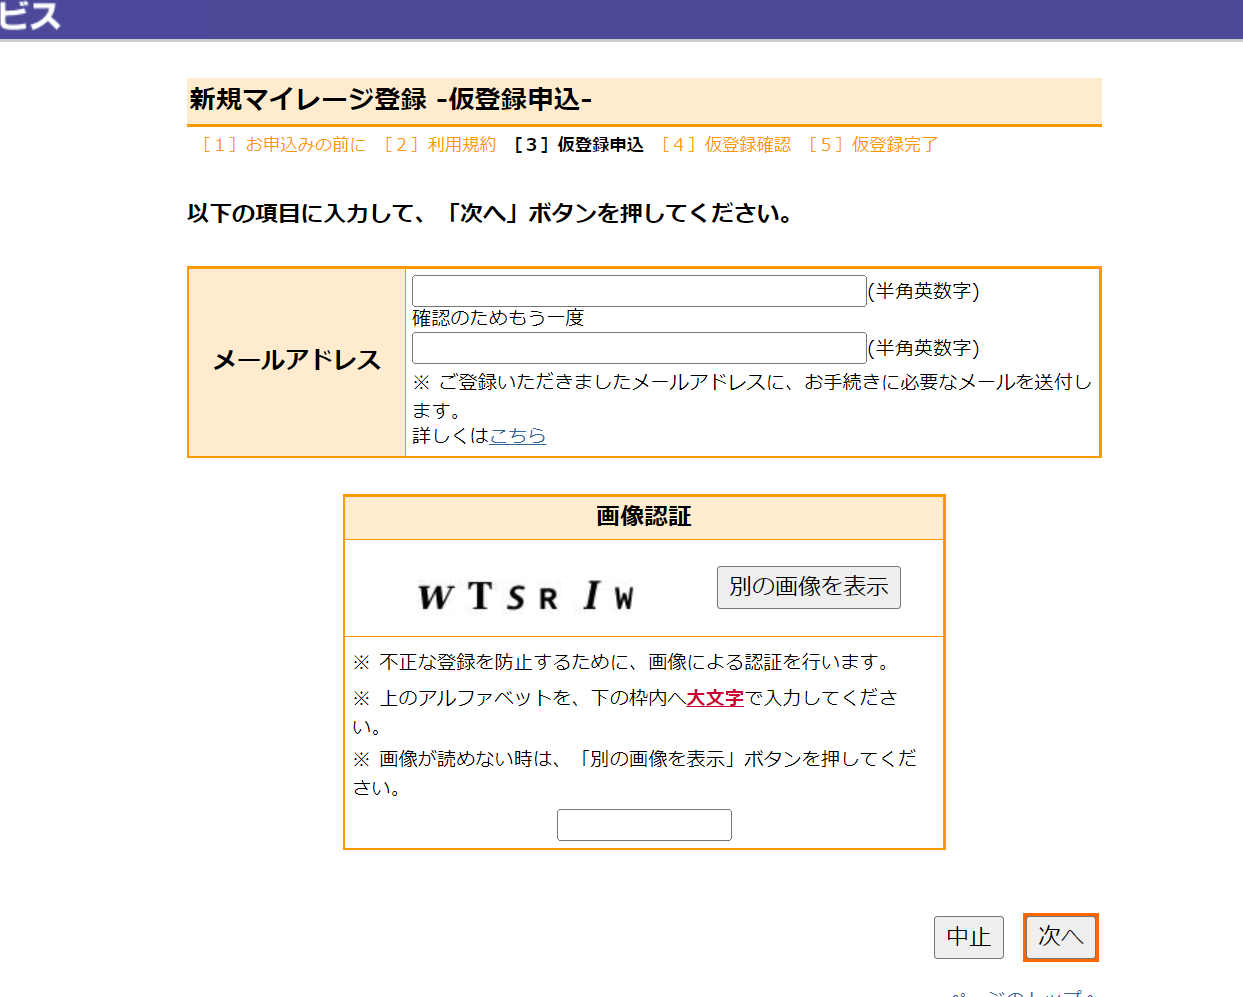Image resolution: width=1243 pixels, height=997 pixels.
Task: Select step [1] お申込みの前に
Action: point(284,145)
